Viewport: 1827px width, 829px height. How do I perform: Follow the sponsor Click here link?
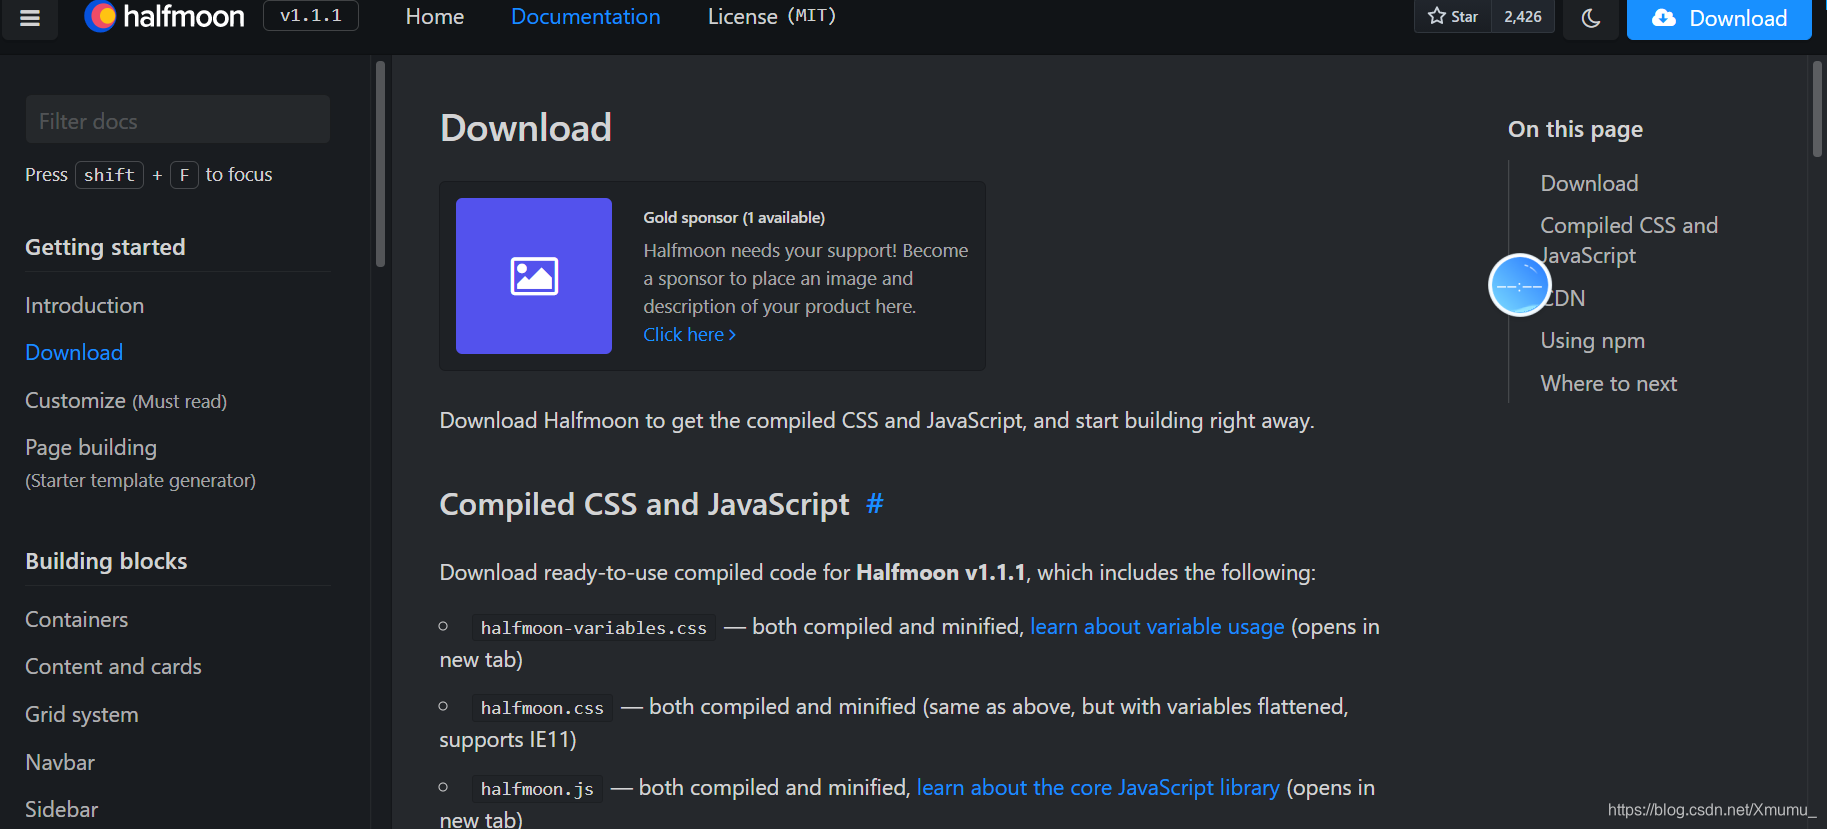coord(689,335)
